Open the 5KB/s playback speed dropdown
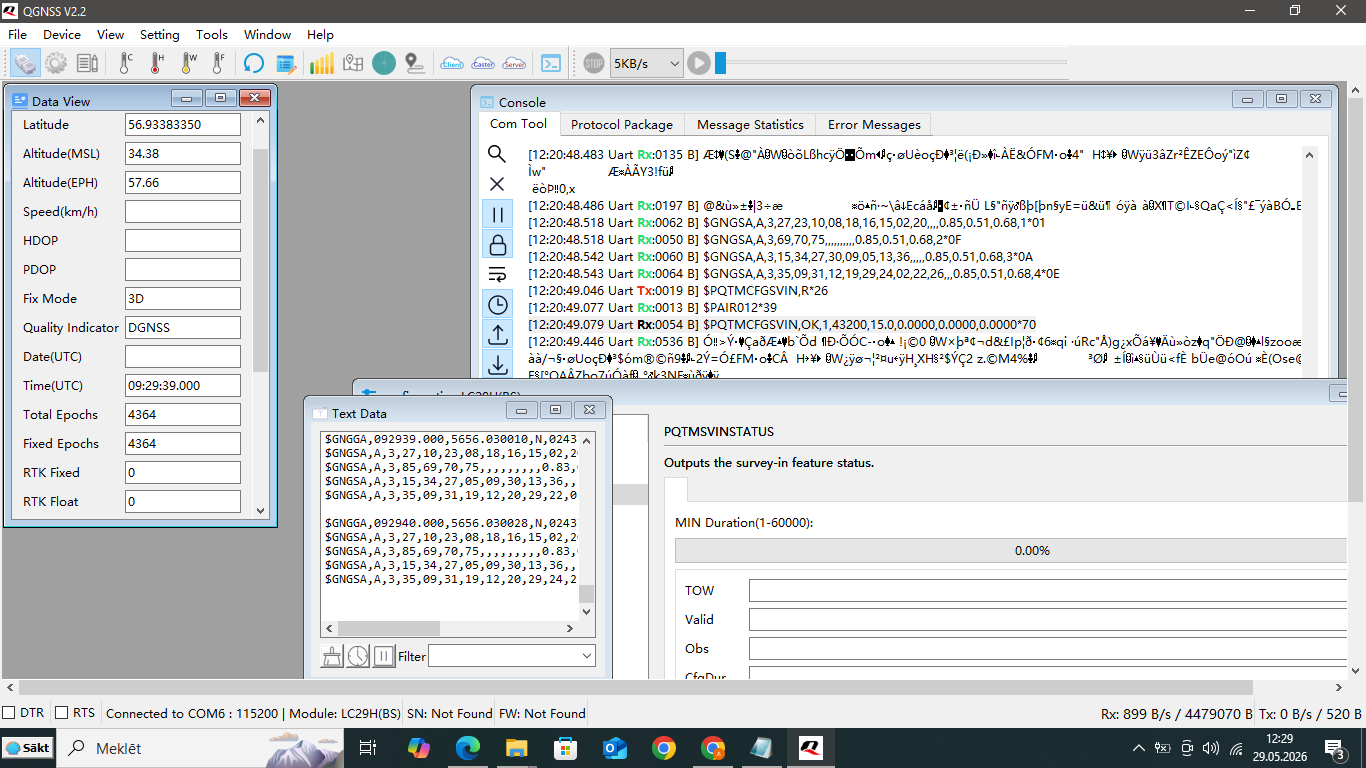1366x768 pixels. click(647, 63)
